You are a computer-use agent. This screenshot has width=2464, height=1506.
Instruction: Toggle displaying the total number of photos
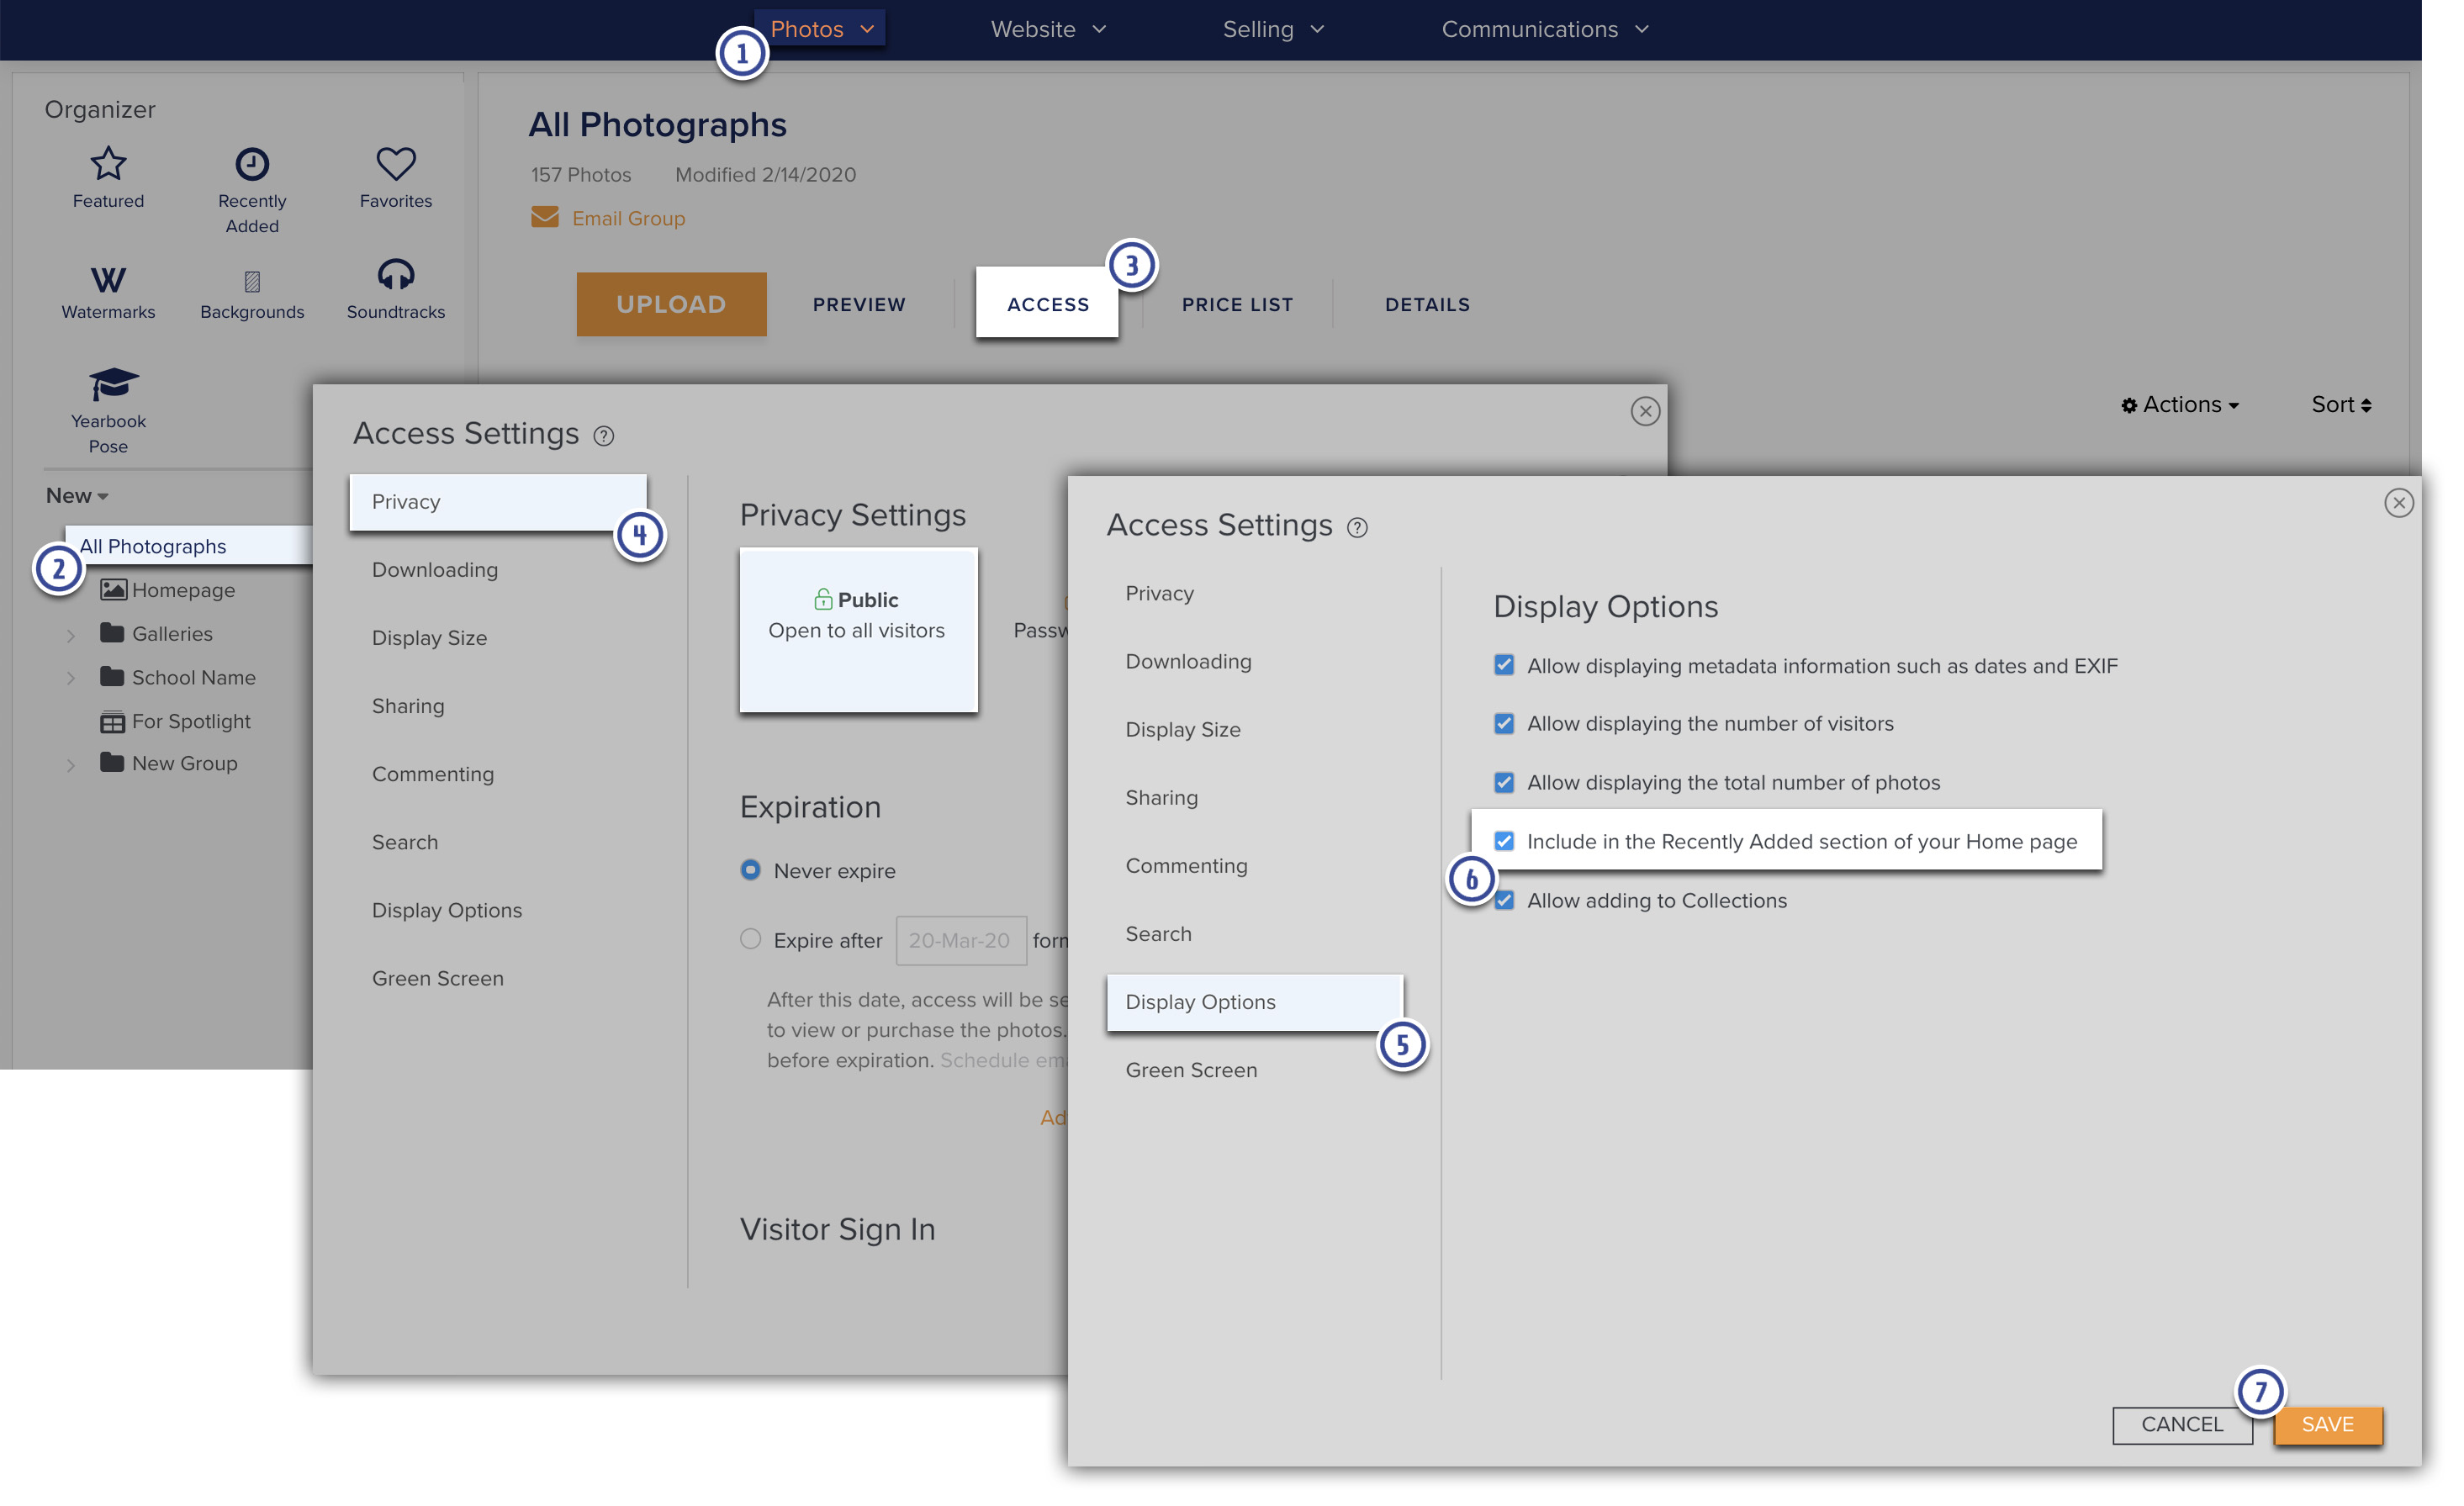(1504, 782)
